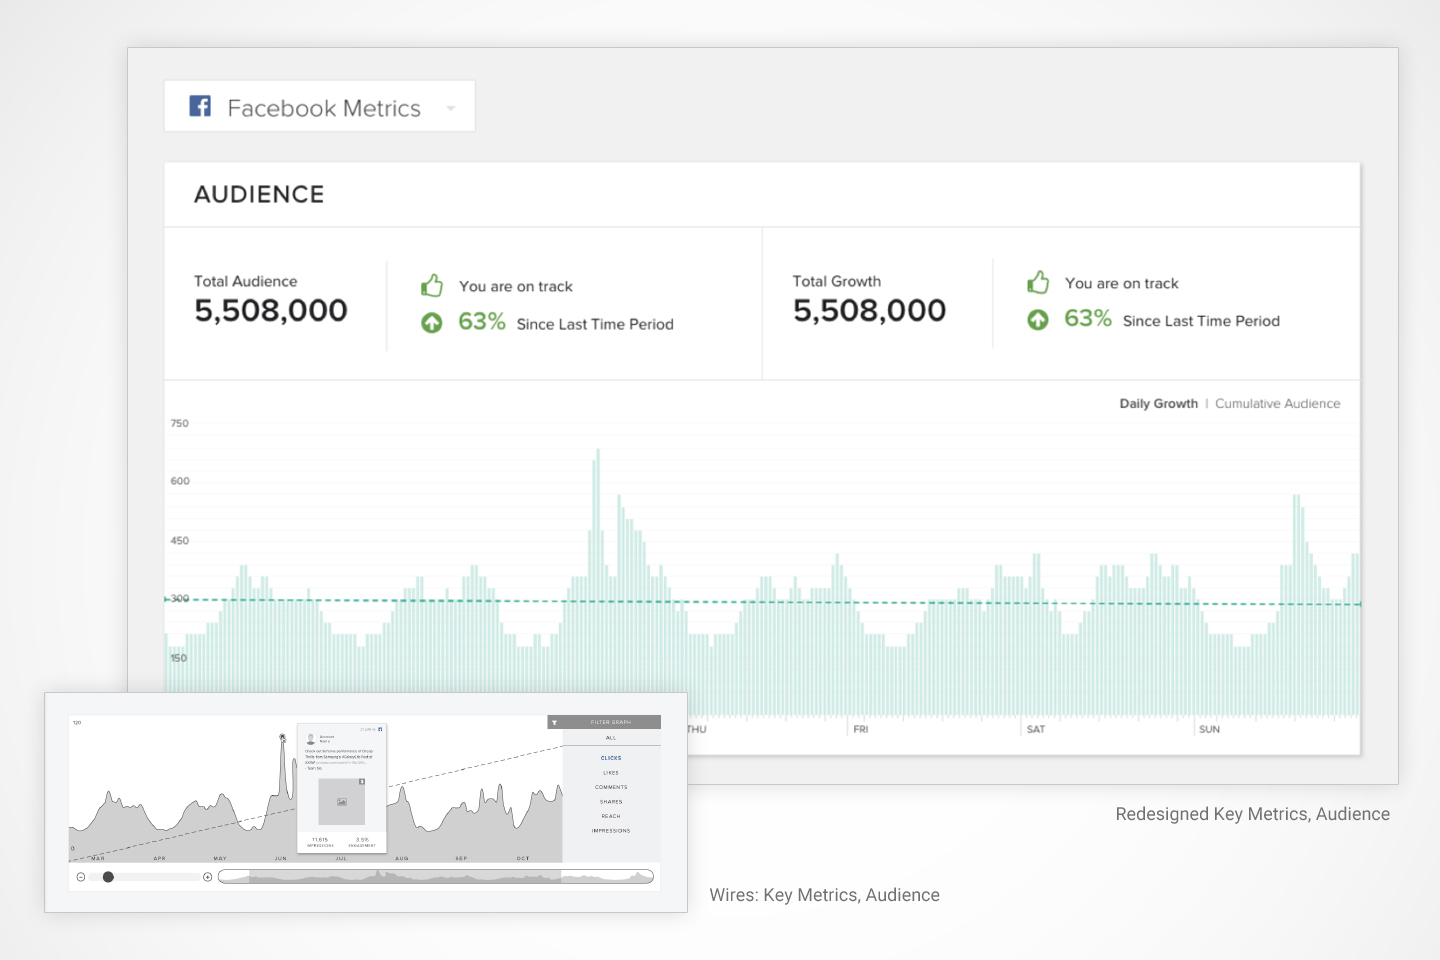Select IMPRESSIONS in the filter graph list
This screenshot has height=960, width=1440.
611,831
